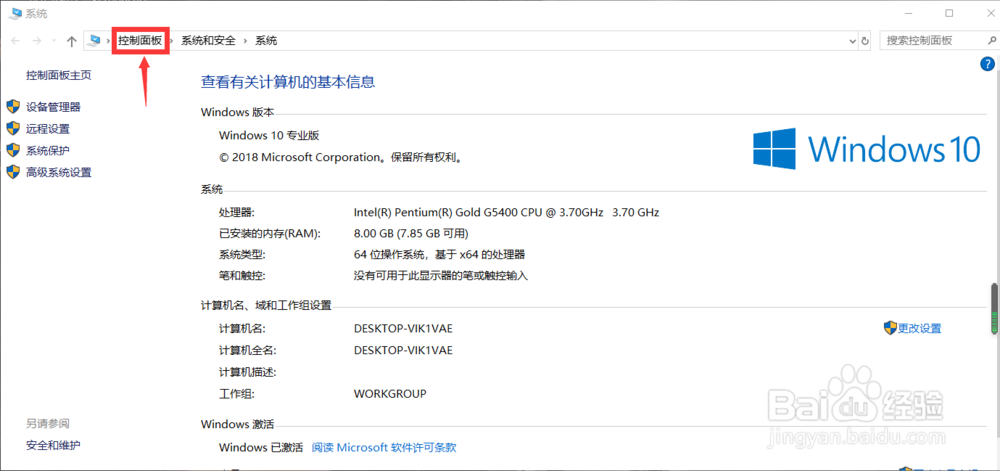Screen dimensions: 1000x471
Task: Click the Forward navigation arrow
Action: click(37, 41)
